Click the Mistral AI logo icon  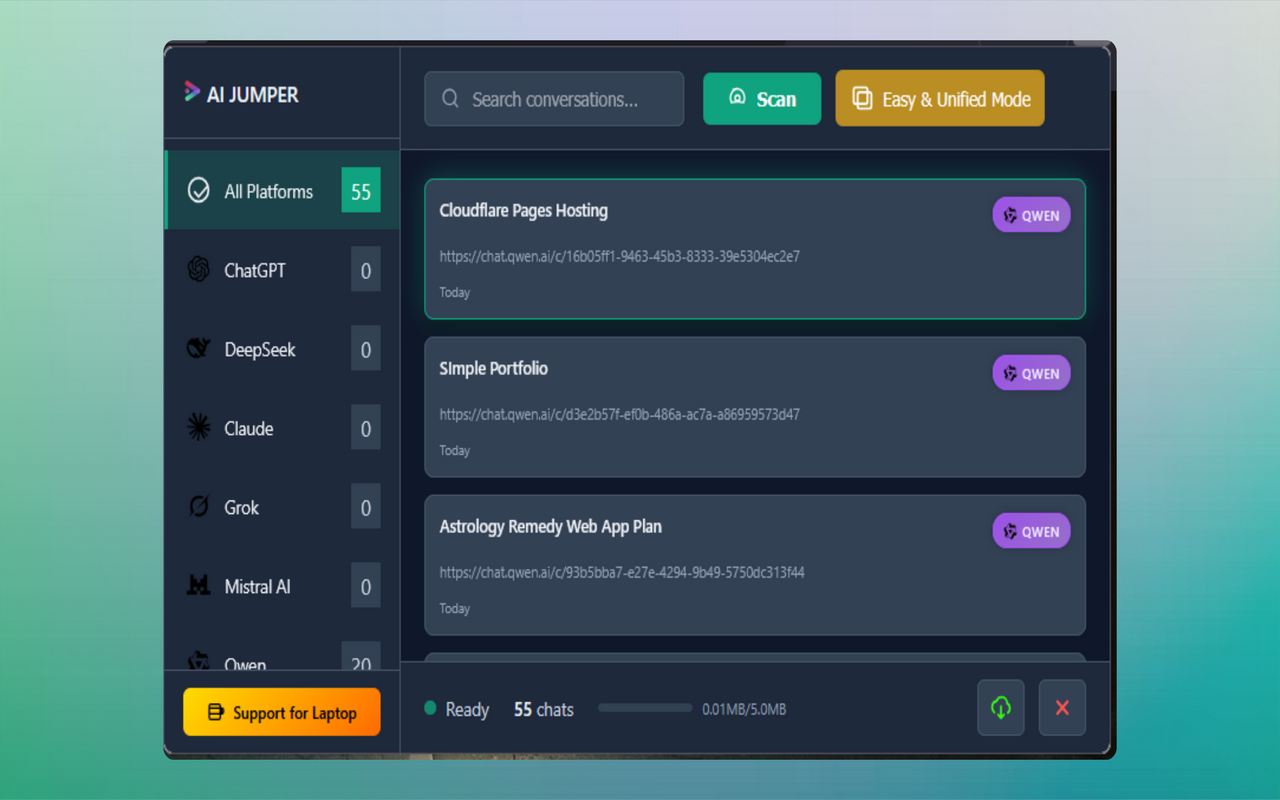(x=198, y=586)
